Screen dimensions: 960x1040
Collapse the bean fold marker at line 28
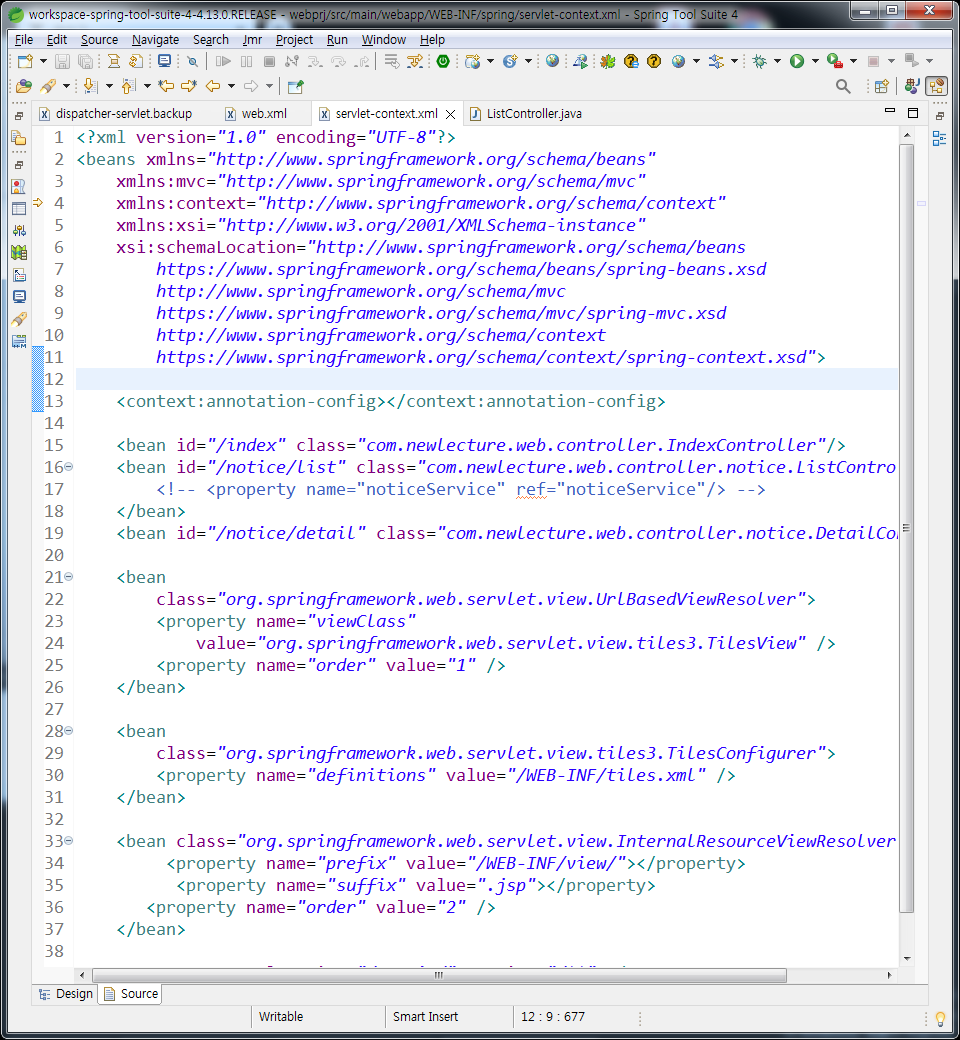point(68,731)
